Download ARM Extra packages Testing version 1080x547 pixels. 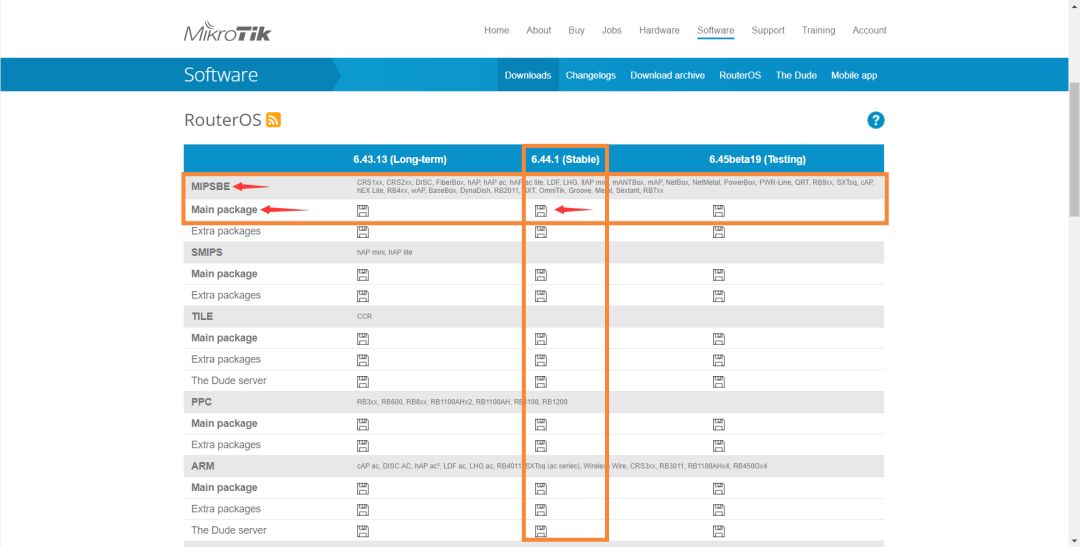719,510
